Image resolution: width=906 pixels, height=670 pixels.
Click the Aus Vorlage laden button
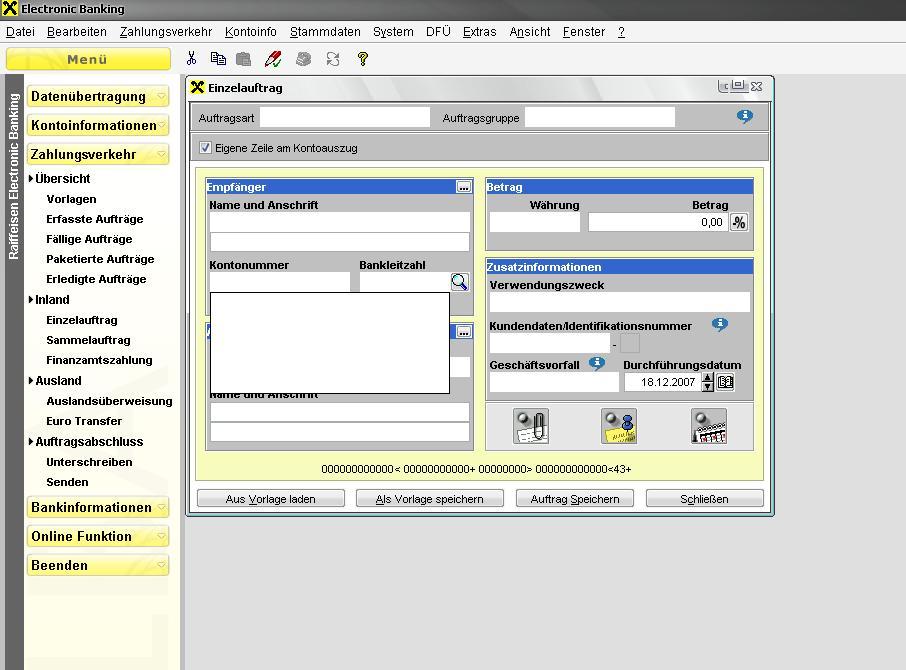271,499
